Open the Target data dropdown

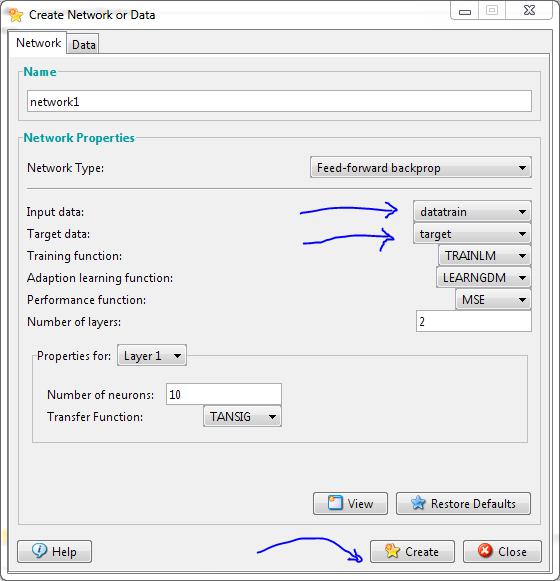pos(472,234)
